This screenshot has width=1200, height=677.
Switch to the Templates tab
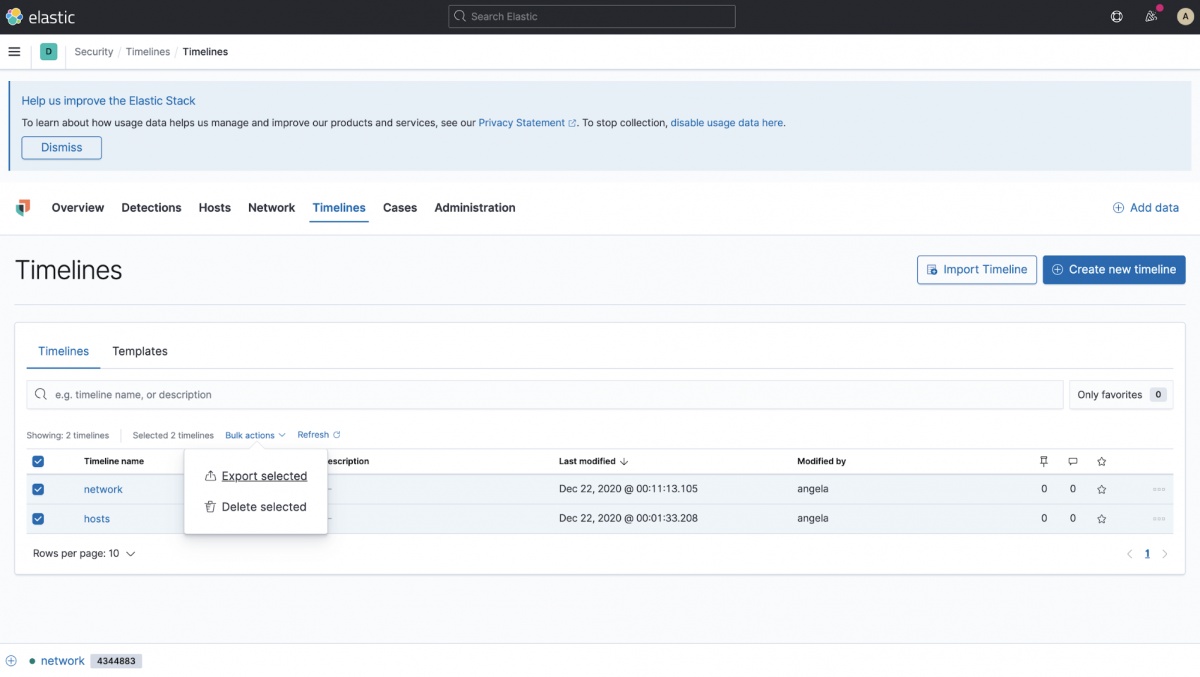140,352
